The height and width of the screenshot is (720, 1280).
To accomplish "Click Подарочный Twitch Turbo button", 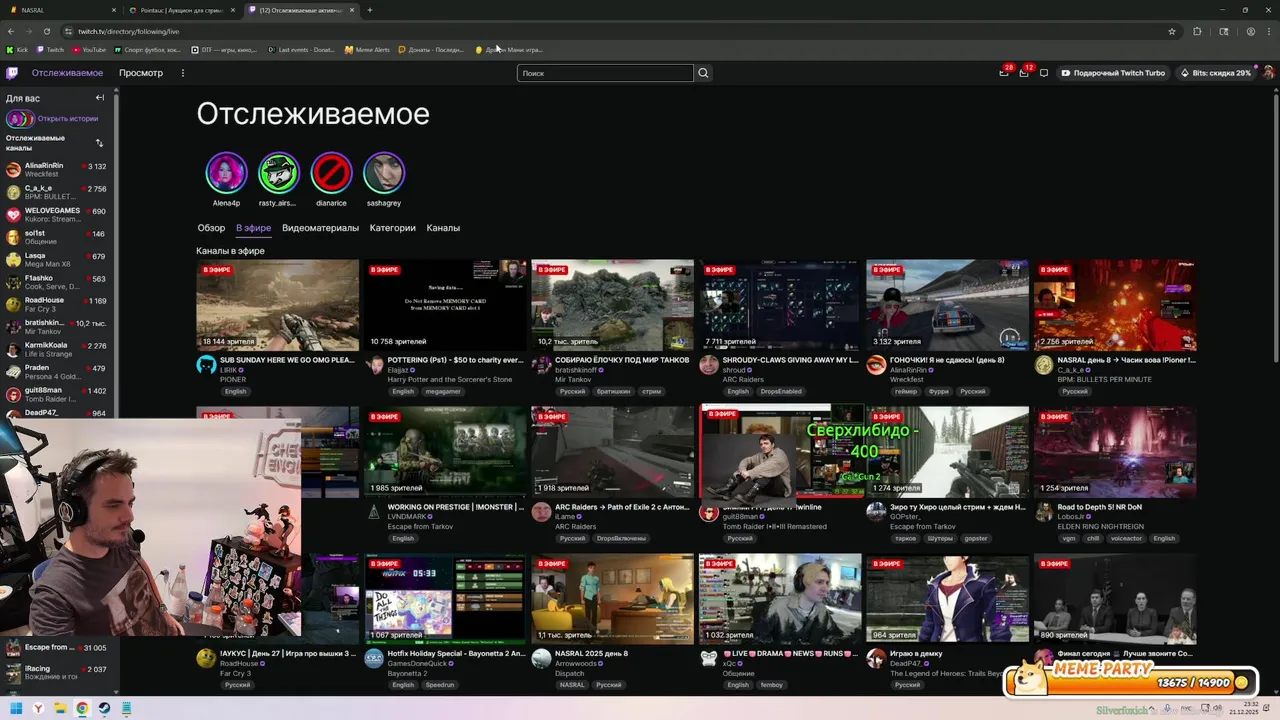I will coord(1113,73).
